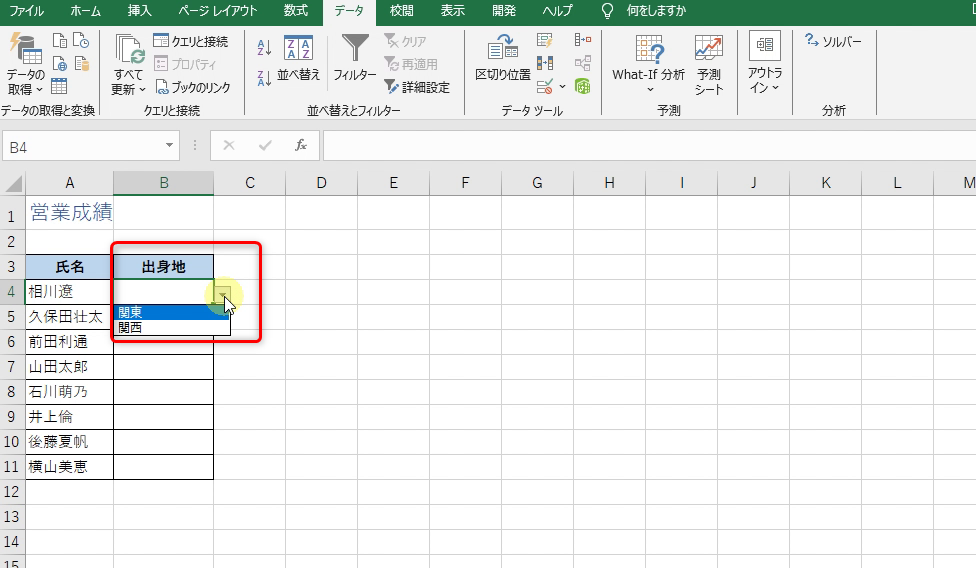This screenshot has height=568, width=976.
Task: Open the 数式 ribbon tab
Action: coord(295,11)
